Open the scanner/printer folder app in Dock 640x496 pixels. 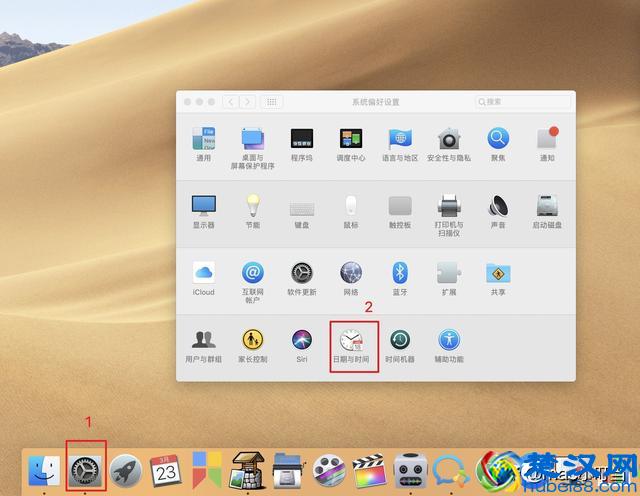point(289,470)
